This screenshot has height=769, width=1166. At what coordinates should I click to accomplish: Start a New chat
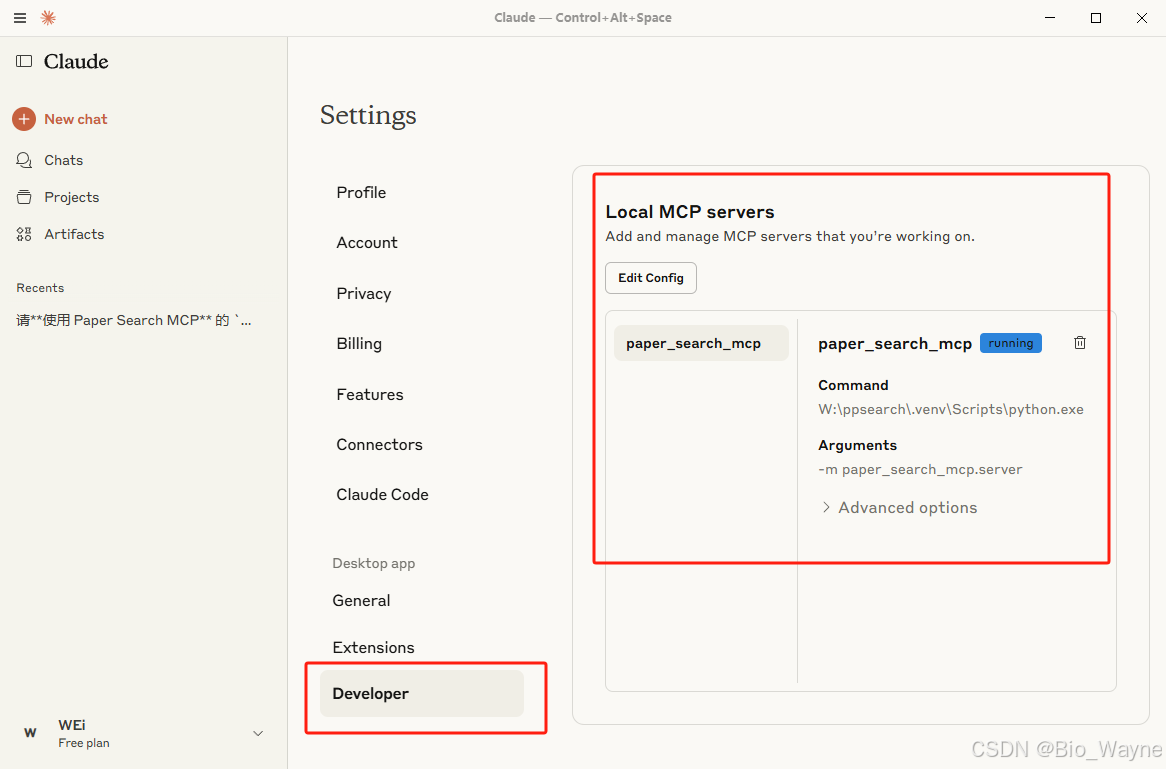[76, 119]
